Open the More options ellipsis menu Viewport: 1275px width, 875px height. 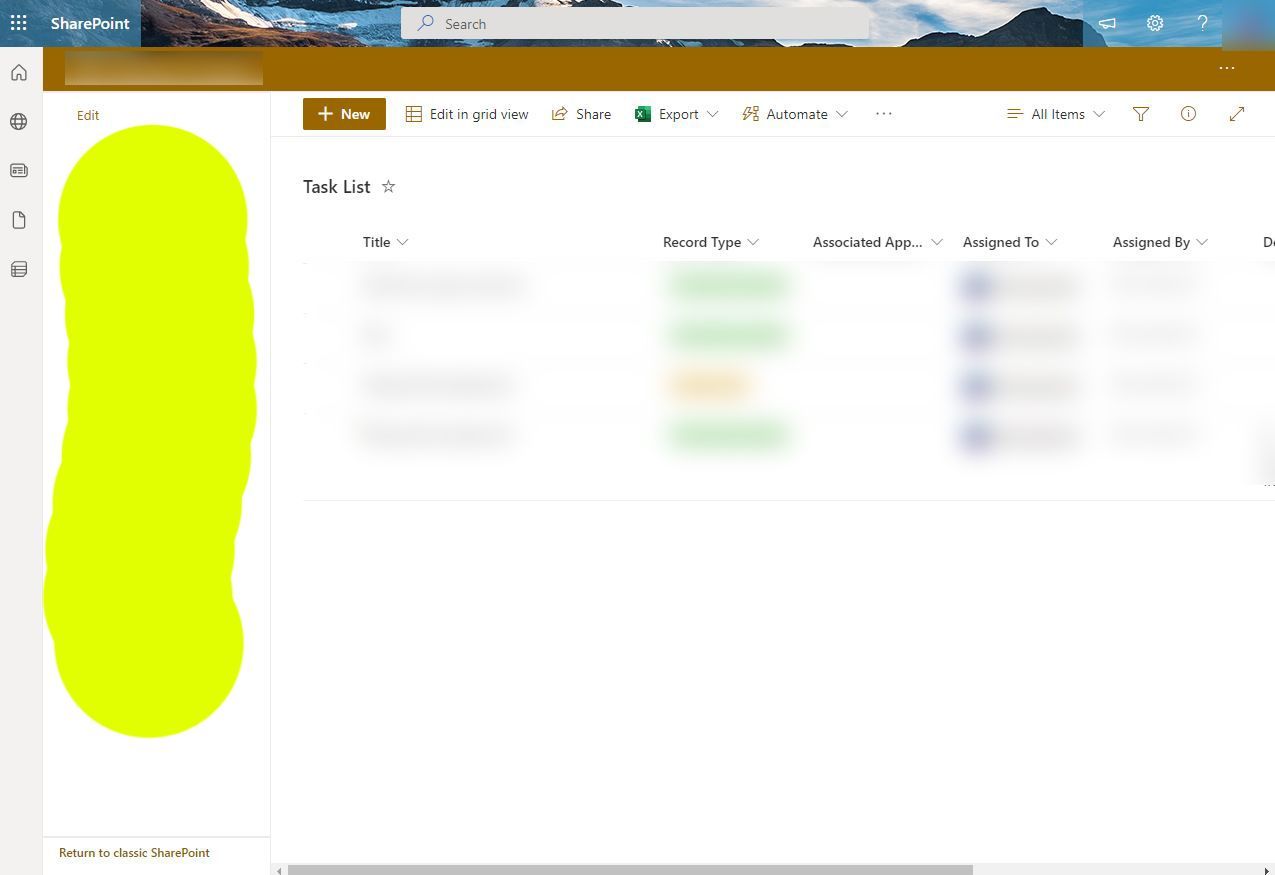883,114
